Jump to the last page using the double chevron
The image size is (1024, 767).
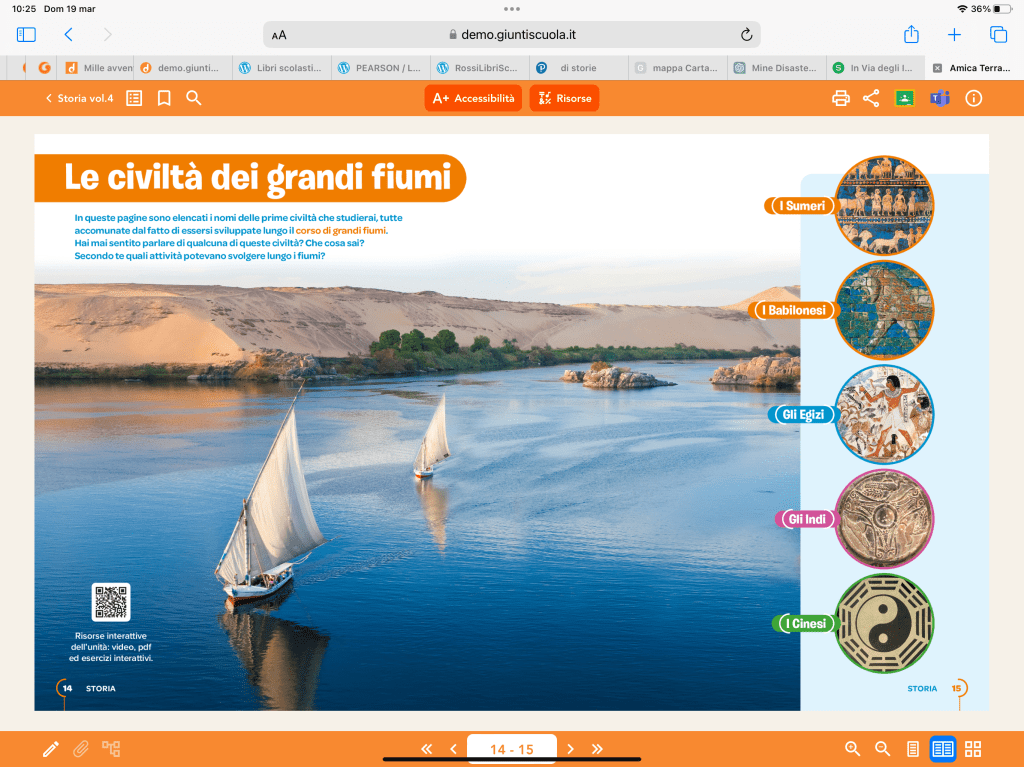(598, 749)
